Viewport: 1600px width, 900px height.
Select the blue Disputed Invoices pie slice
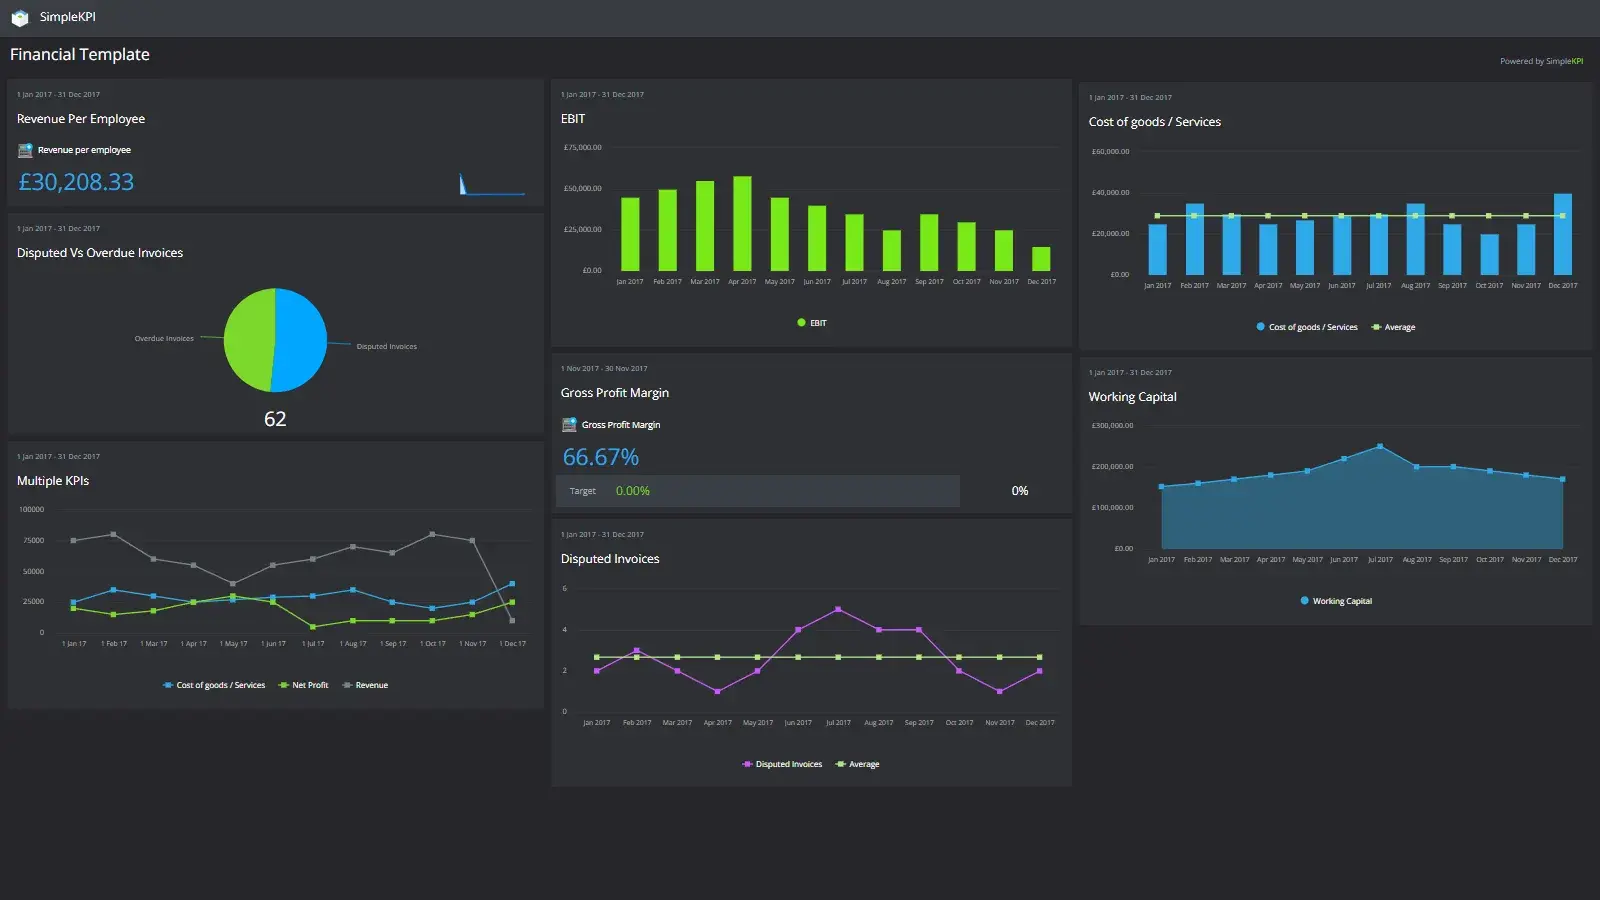[300, 340]
